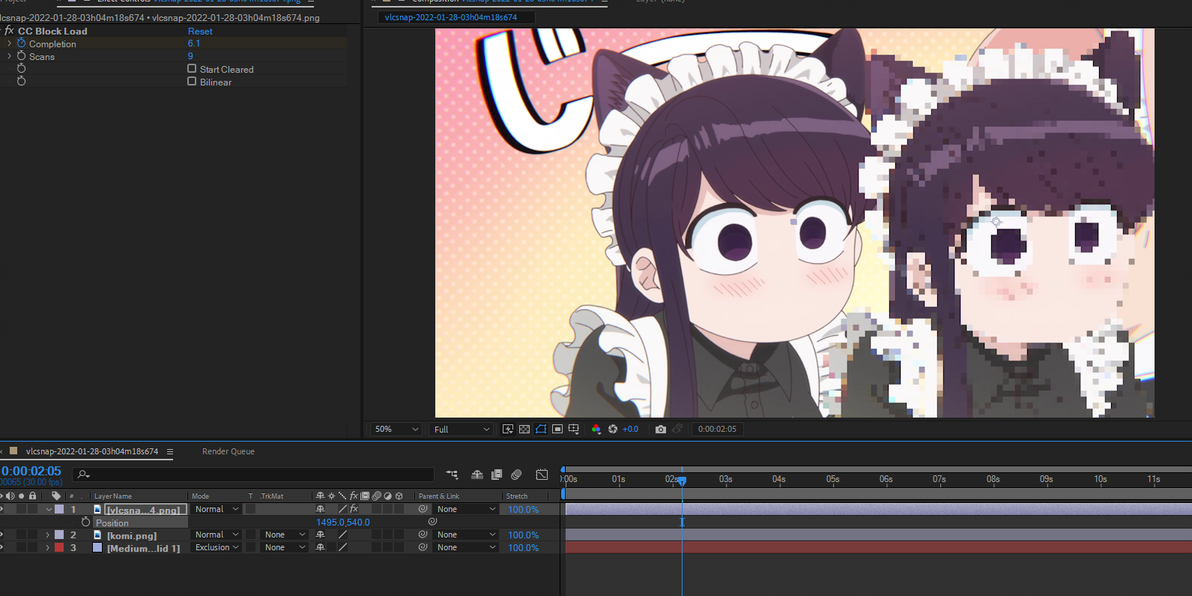Open the Full resolution dropdown
The image size is (1192, 596).
coord(461,430)
